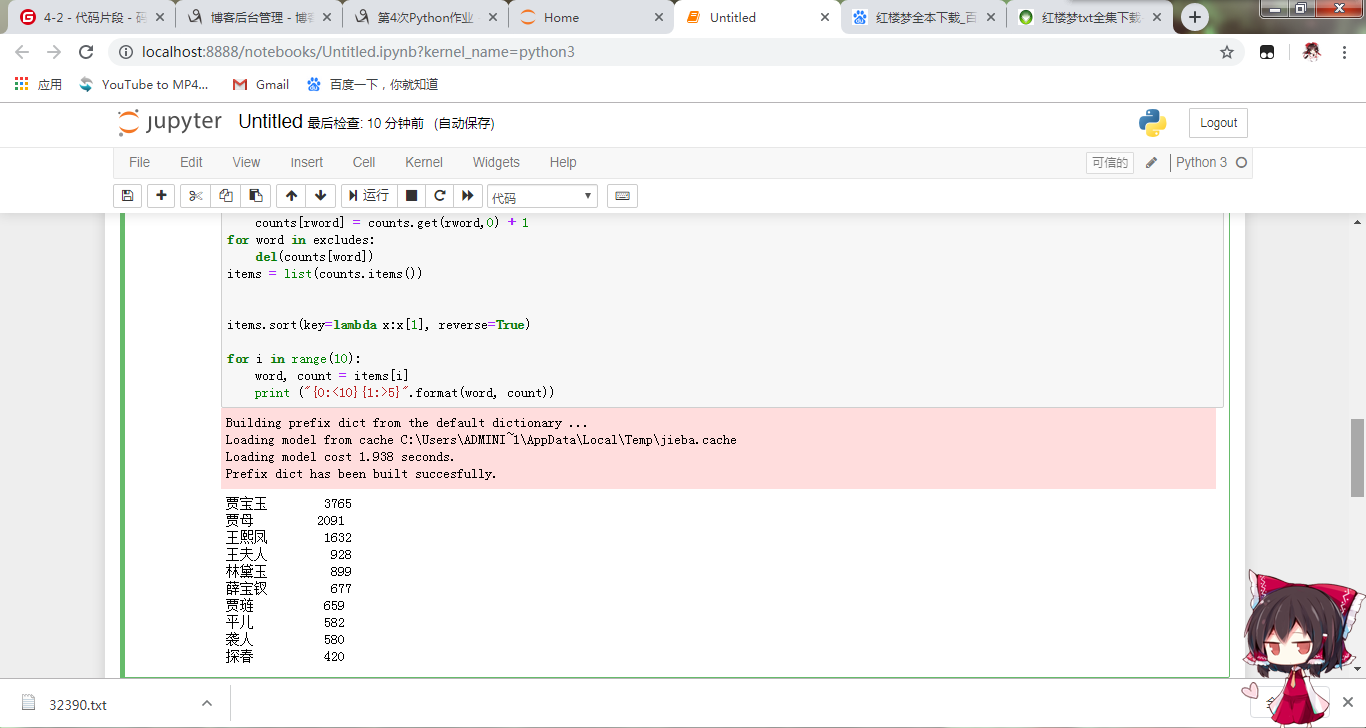Open the Cell menu

point(364,162)
